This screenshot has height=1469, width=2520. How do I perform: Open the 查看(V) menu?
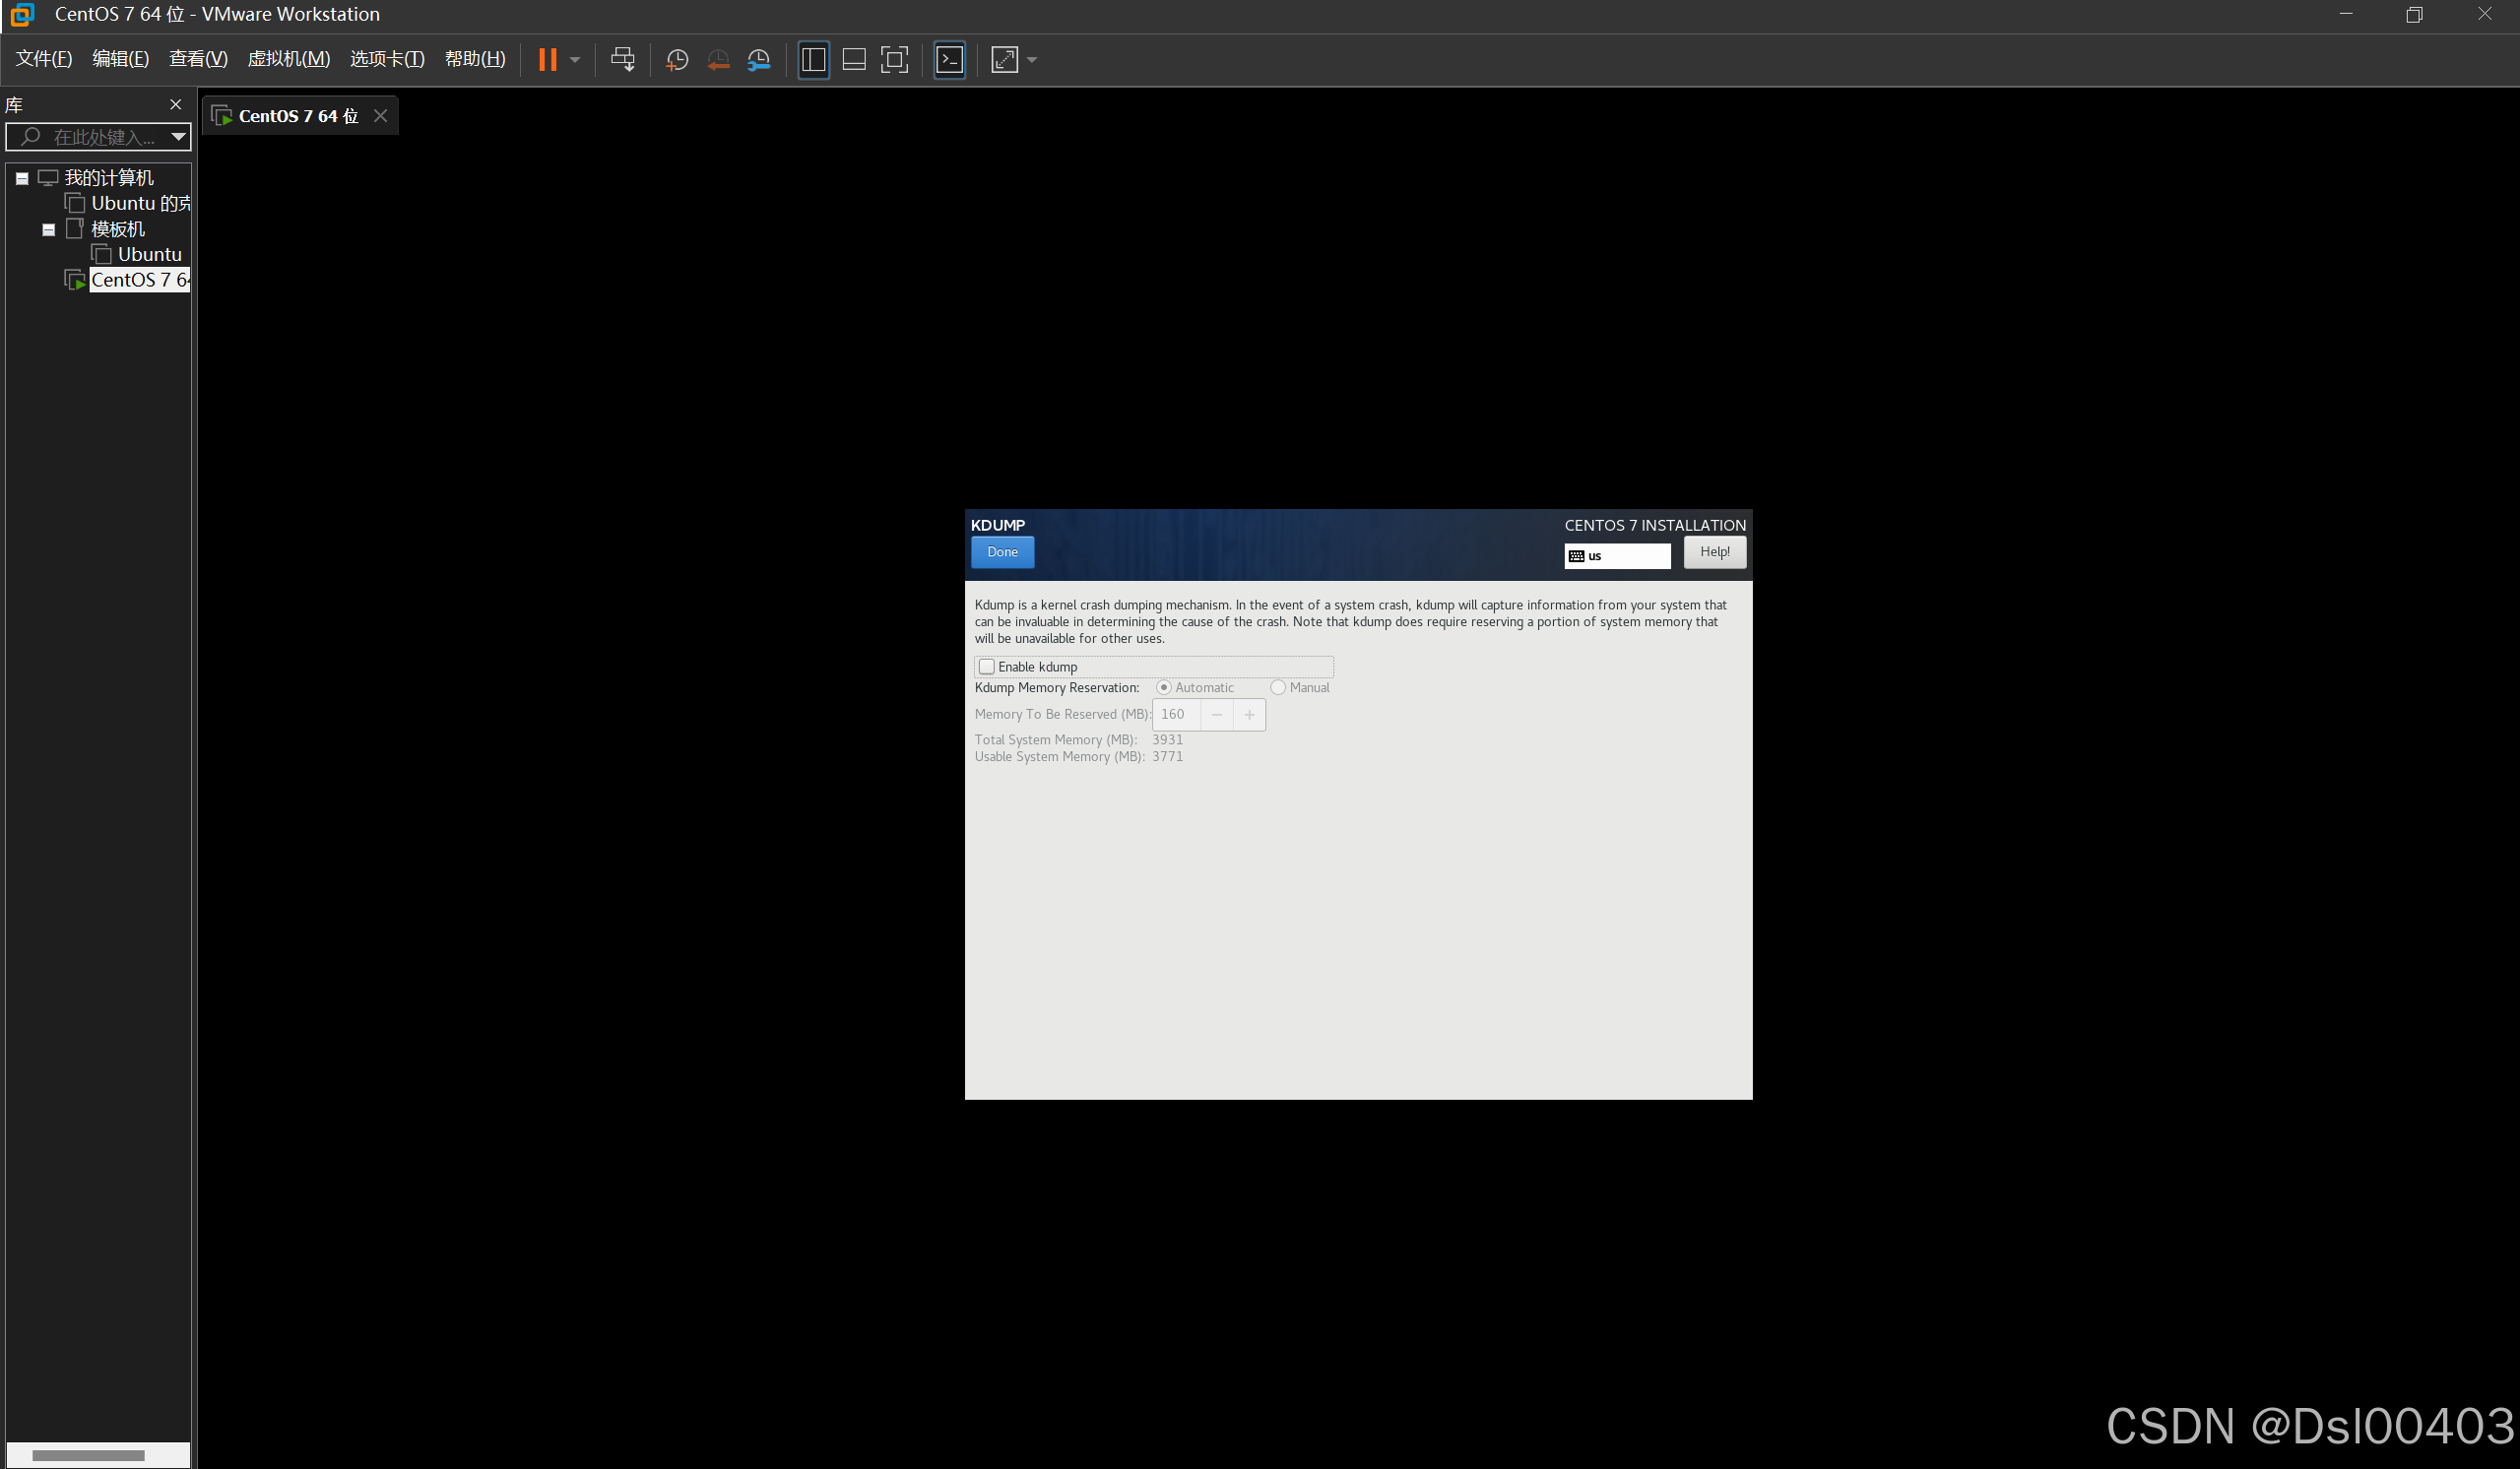(198, 59)
